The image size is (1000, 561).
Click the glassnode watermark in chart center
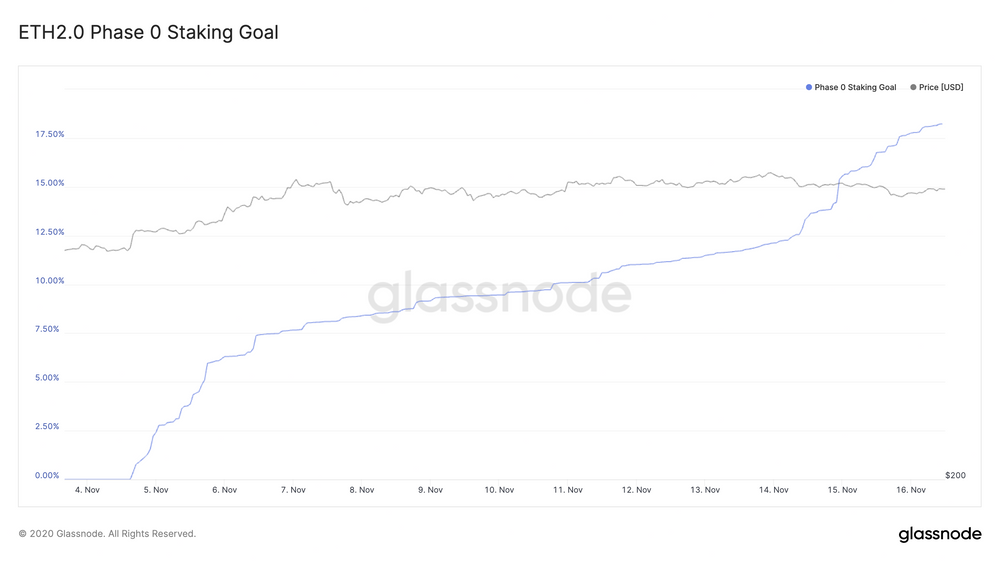click(499, 294)
